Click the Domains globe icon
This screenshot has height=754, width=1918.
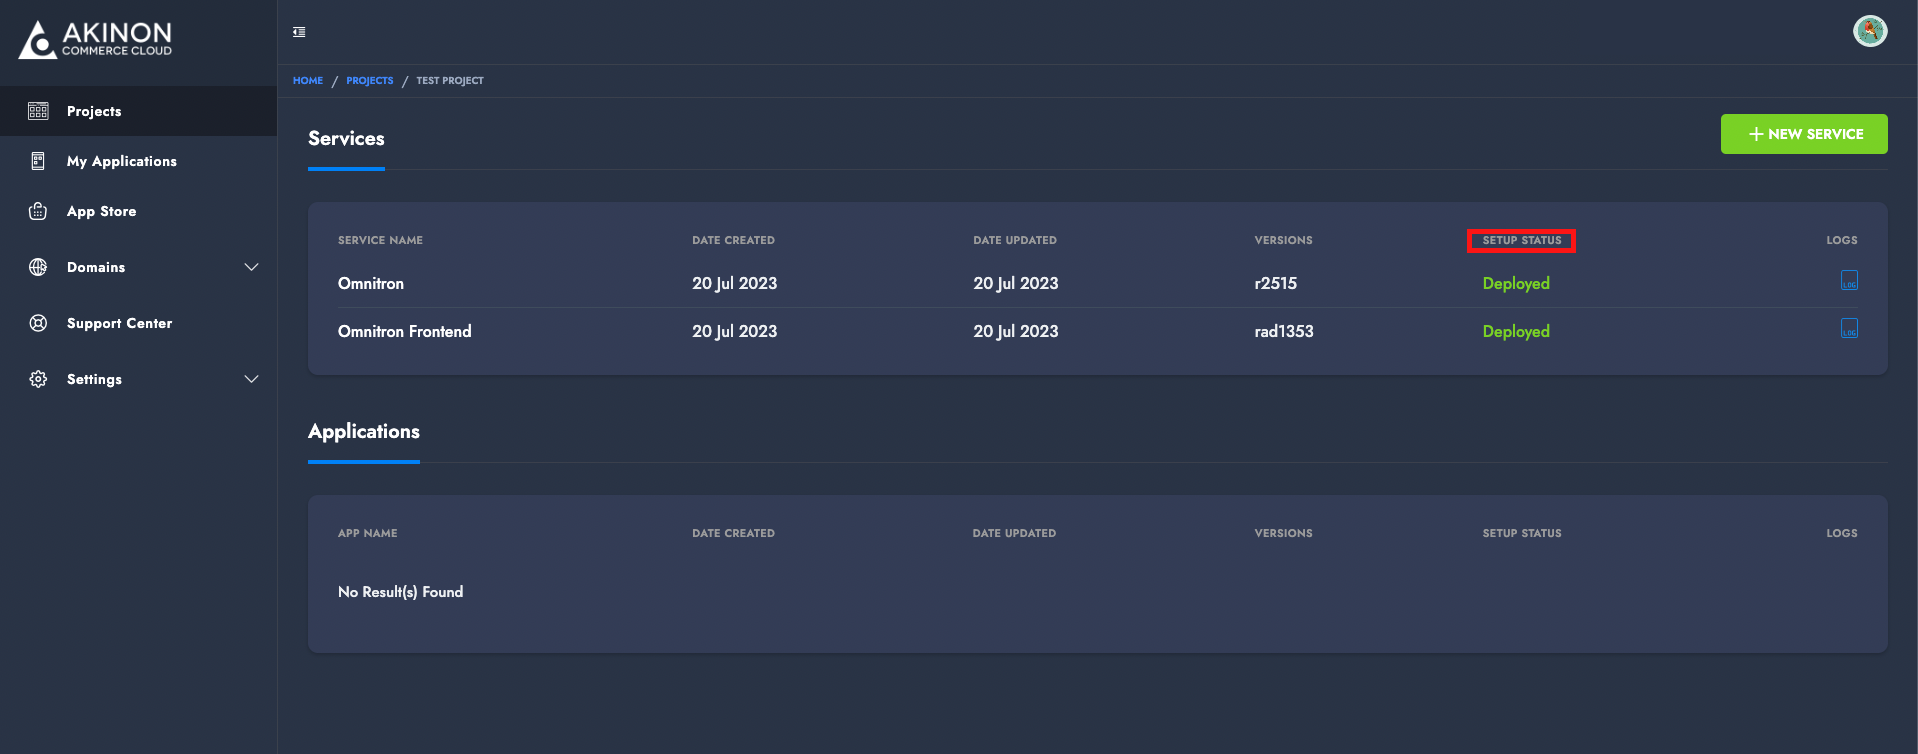point(38,267)
